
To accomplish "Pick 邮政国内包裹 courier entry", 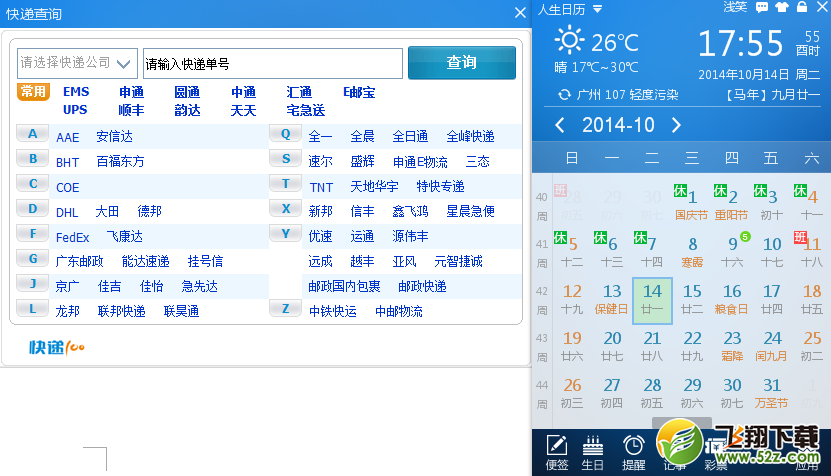I will click(344, 287).
